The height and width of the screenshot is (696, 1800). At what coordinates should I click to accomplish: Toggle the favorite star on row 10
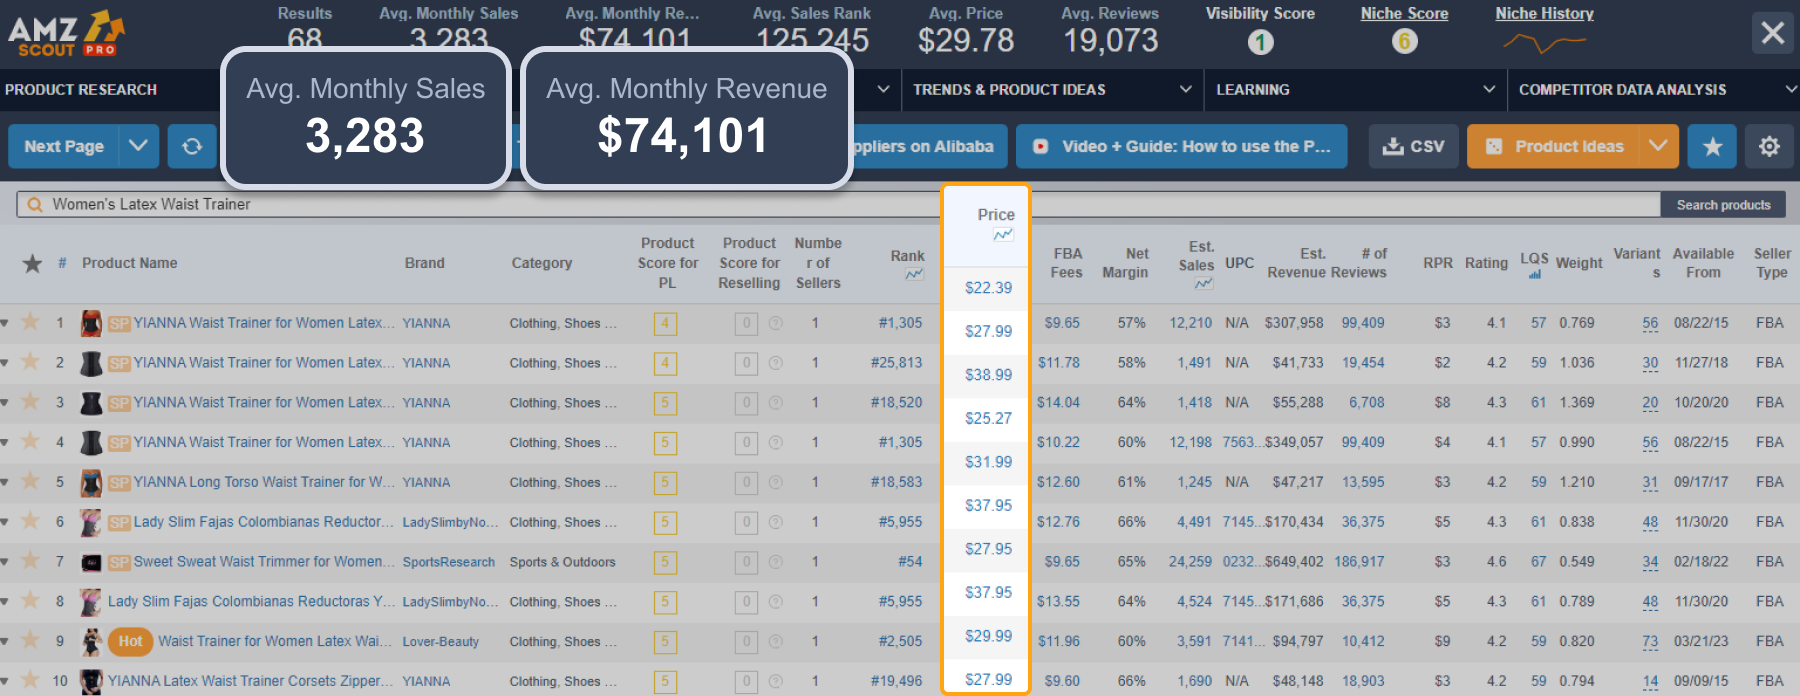31,679
